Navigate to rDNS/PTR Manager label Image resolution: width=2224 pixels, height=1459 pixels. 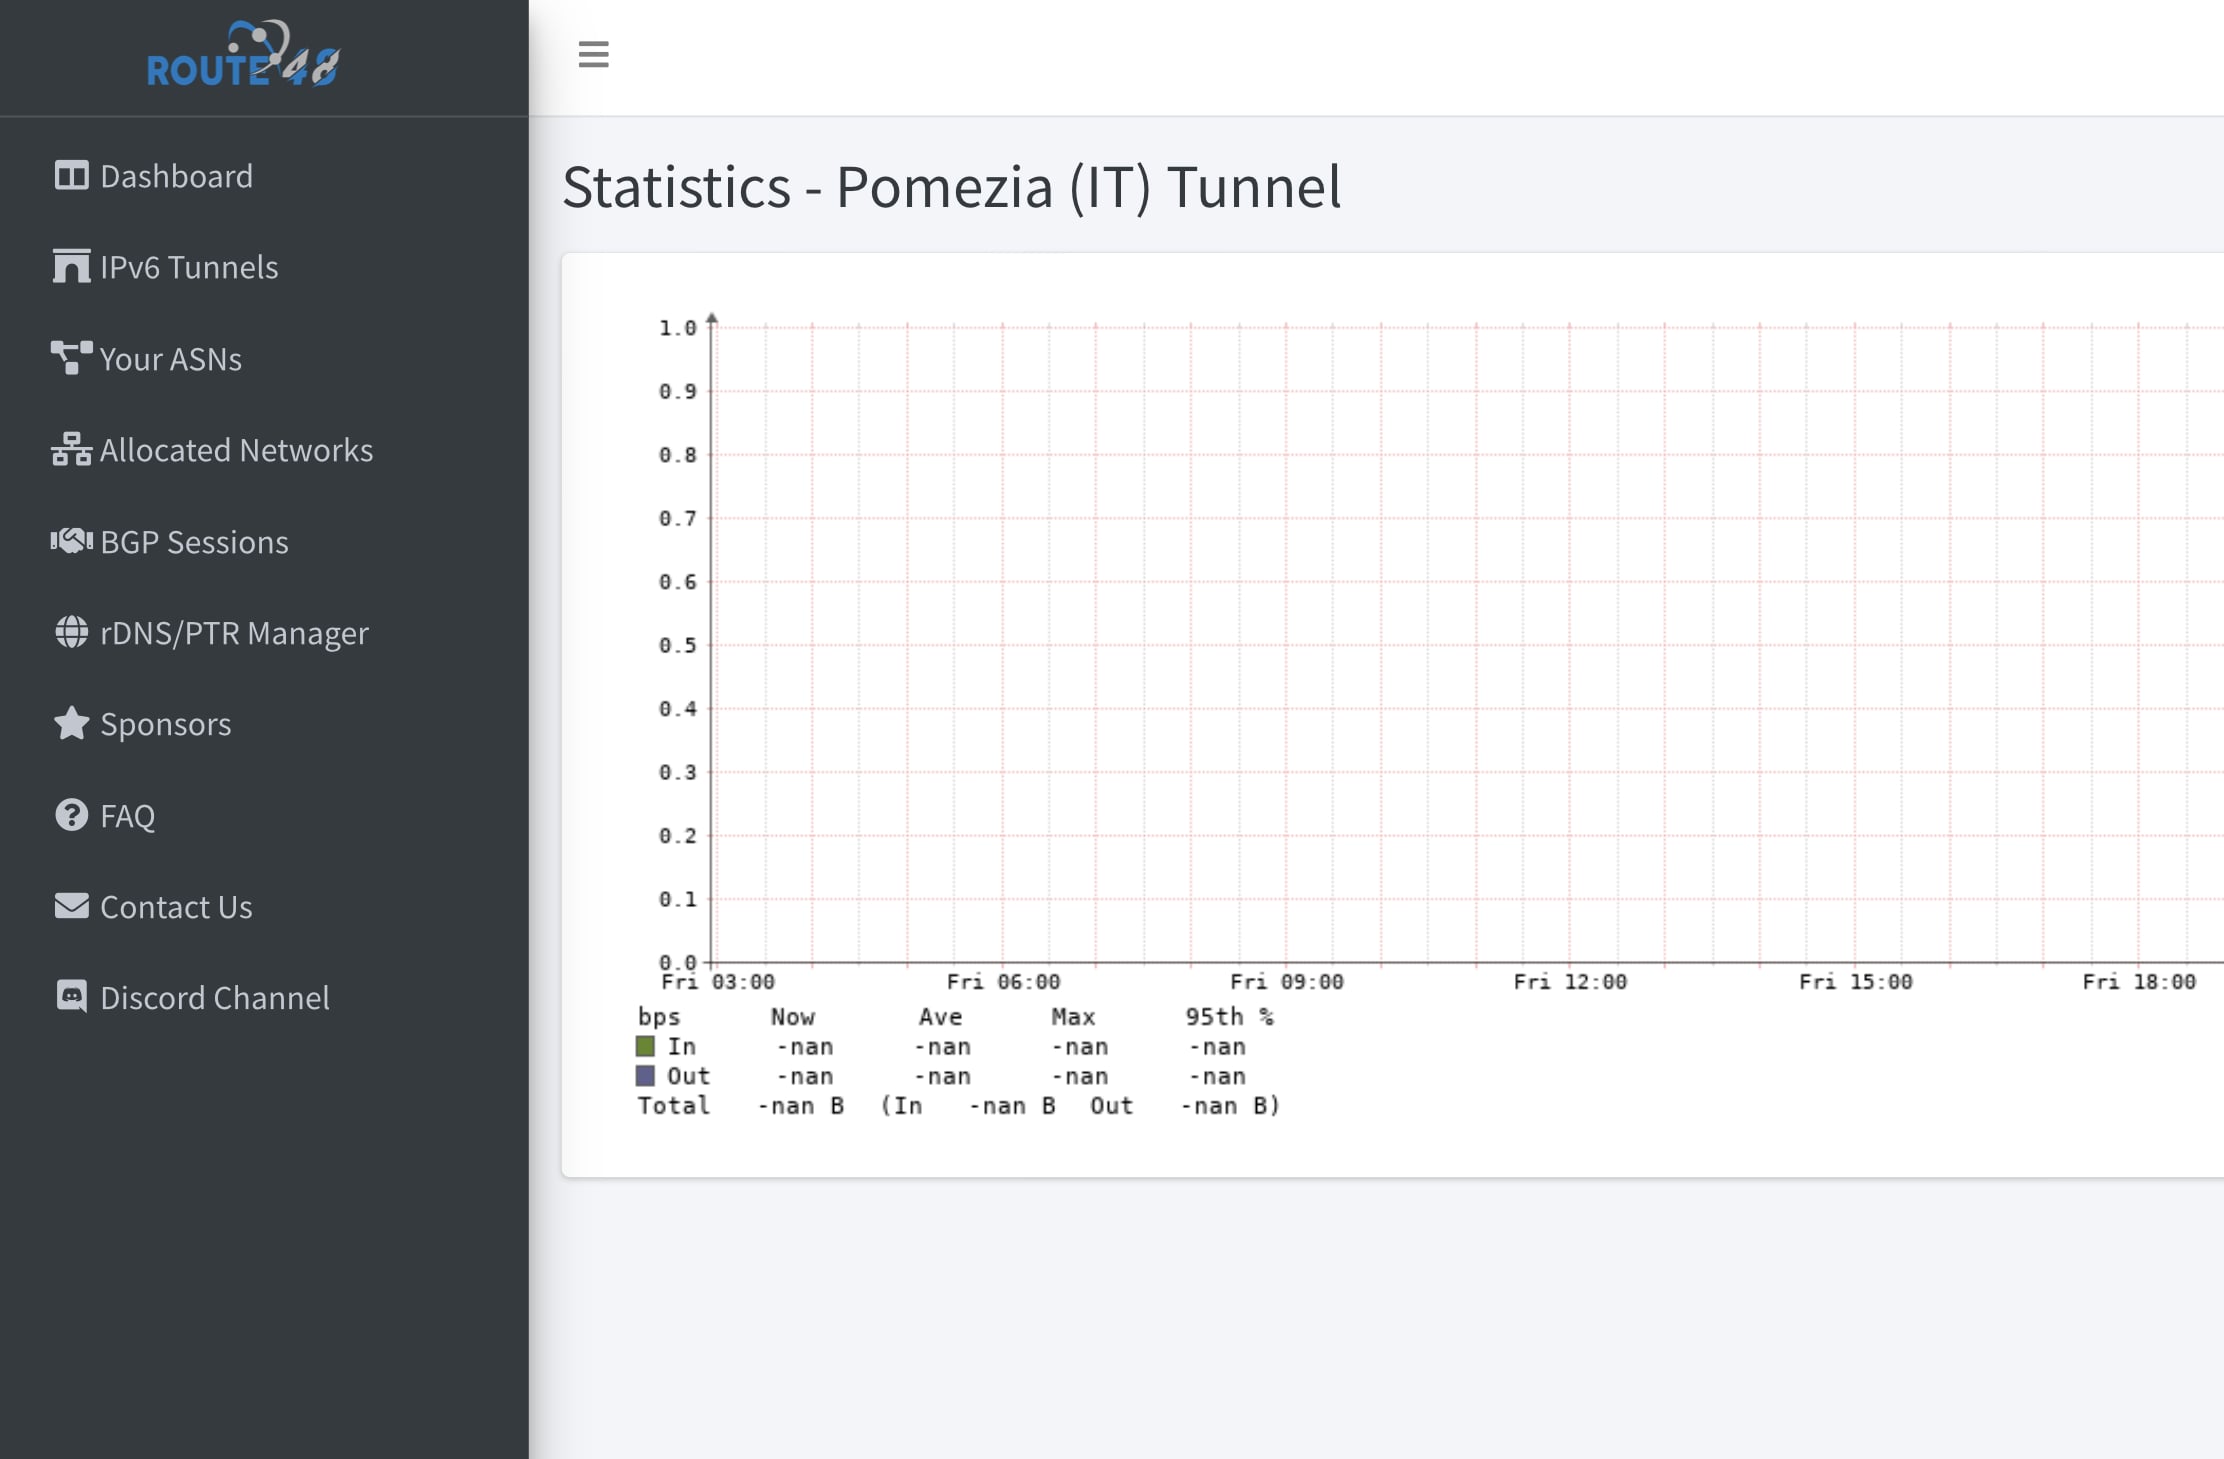pyautogui.click(x=234, y=633)
